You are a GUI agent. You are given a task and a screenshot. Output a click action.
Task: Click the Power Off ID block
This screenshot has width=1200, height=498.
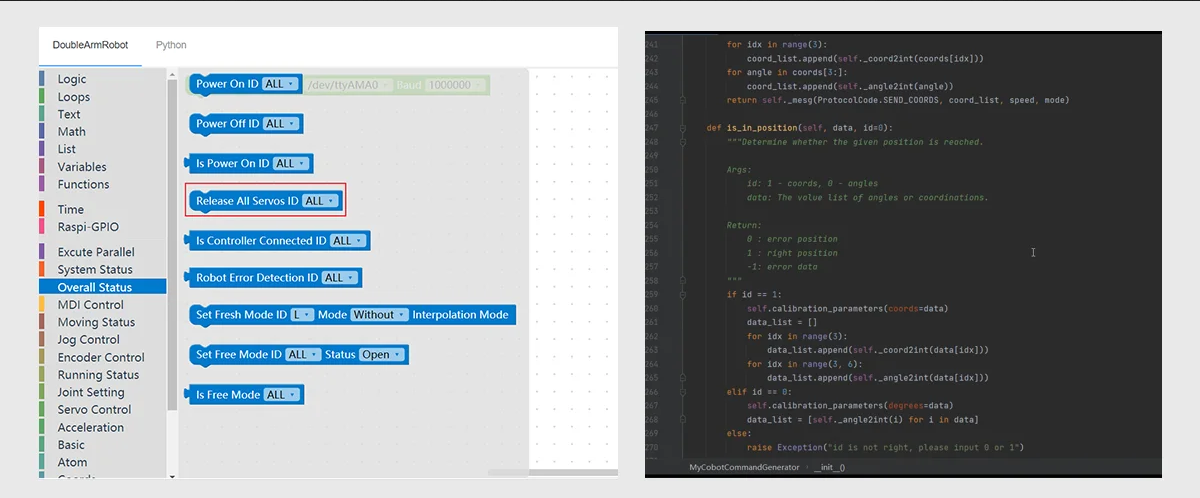tap(226, 124)
